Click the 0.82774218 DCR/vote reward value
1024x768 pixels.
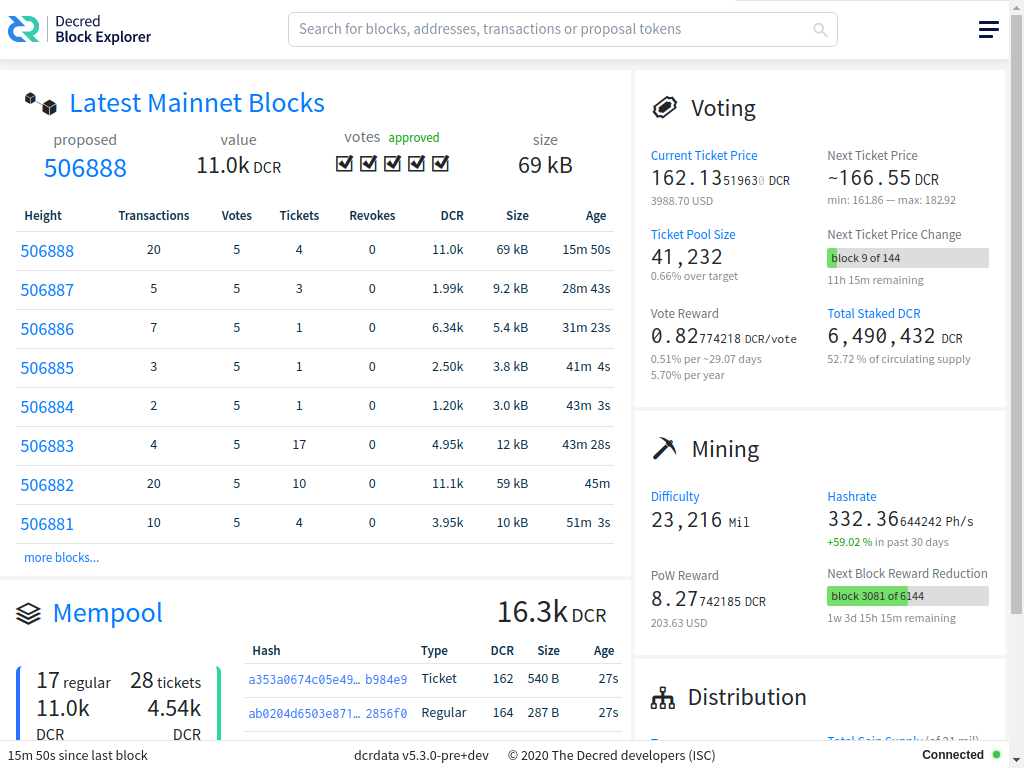[x=724, y=336]
